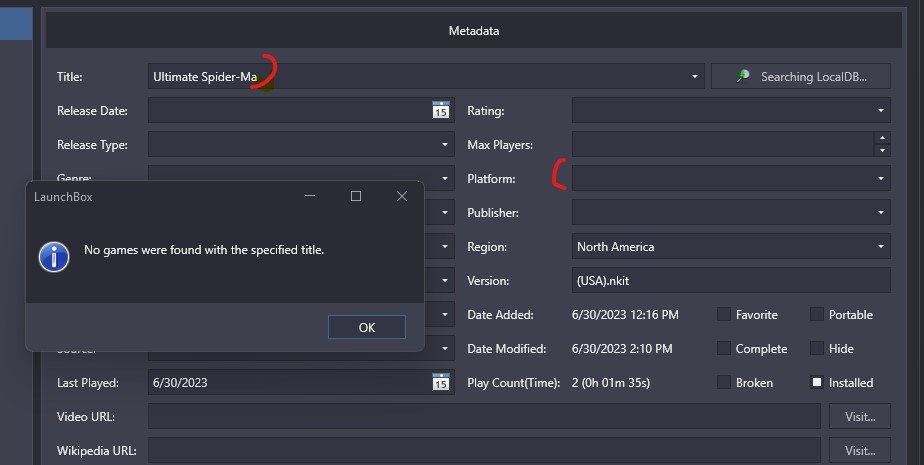Click the Searching LocalDB button
This screenshot has width=924, height=465.
[800, 77]
